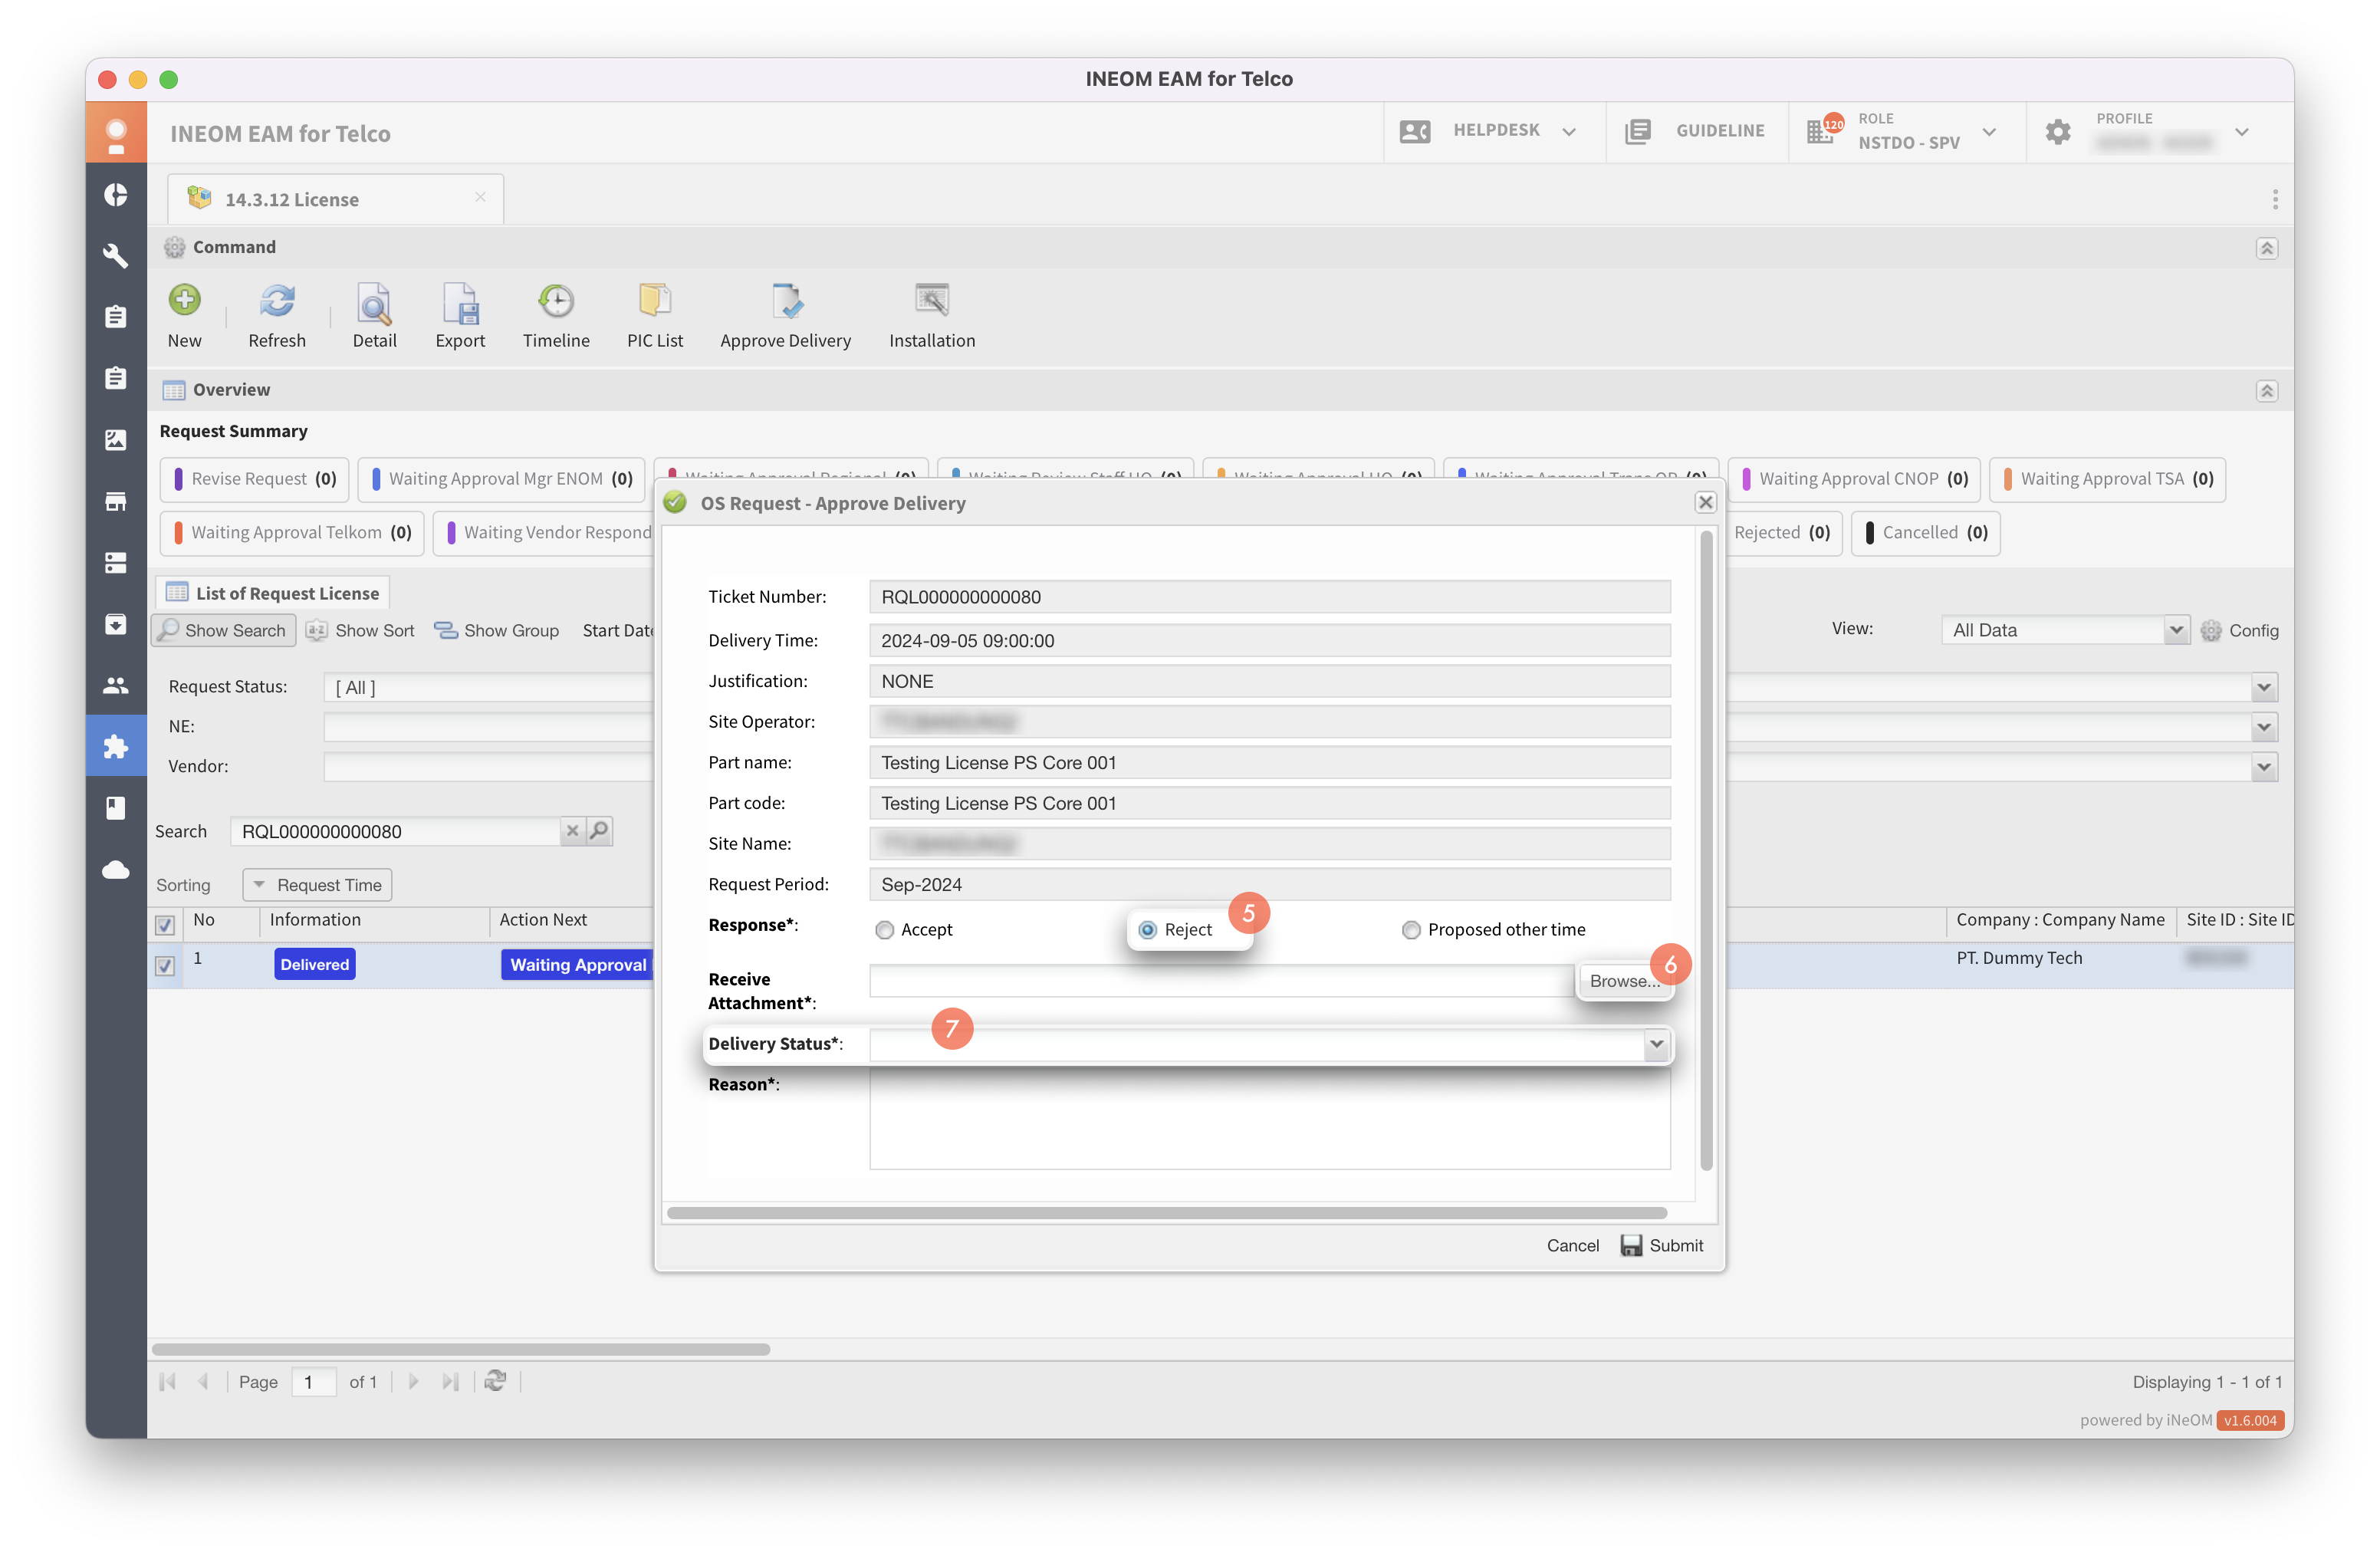Open the users group sidebar icon
Image resolution: width=2380 pixels, height=1552 pixels.
click(x=116, y=686)
